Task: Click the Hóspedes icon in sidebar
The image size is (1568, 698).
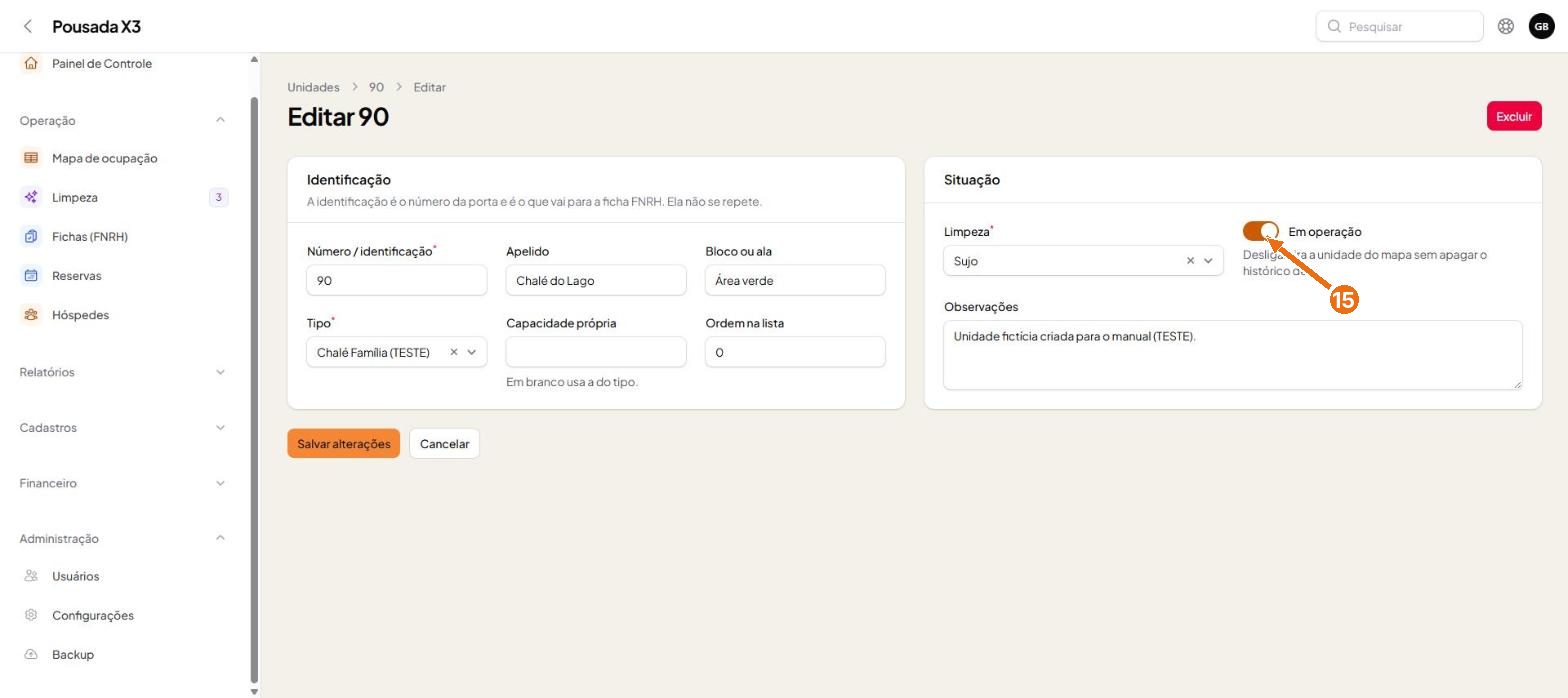Action: pos(31,315)
